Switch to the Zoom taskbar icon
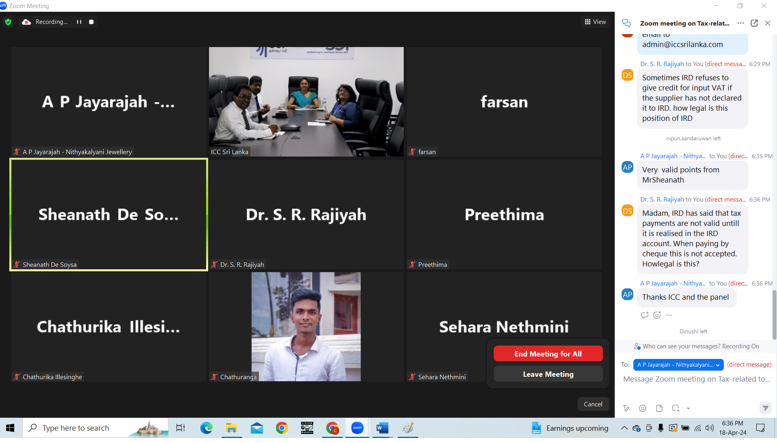777x443 pixels. pos(357,428)
